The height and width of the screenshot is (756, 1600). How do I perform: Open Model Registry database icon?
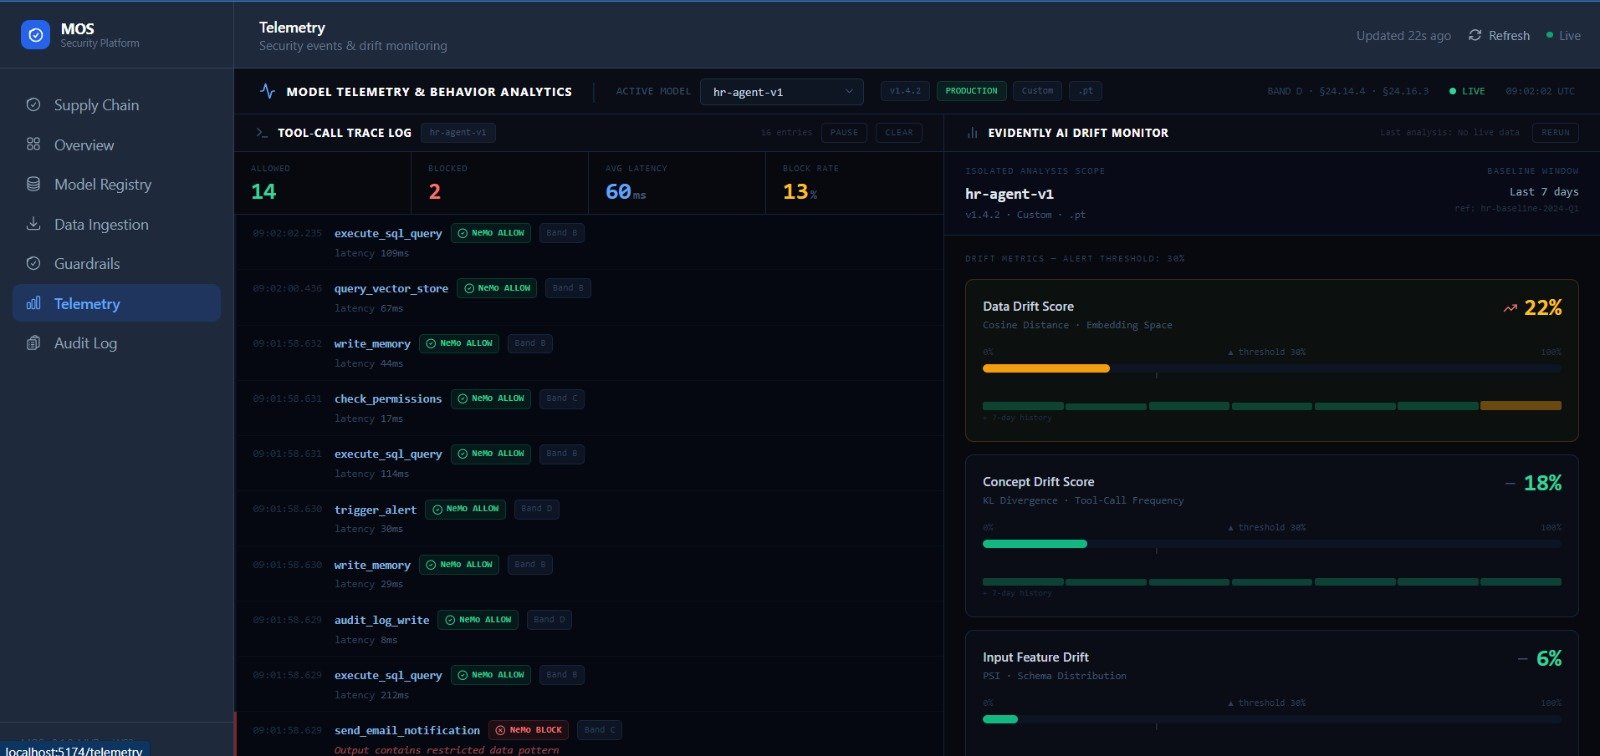tap(33, 184)
